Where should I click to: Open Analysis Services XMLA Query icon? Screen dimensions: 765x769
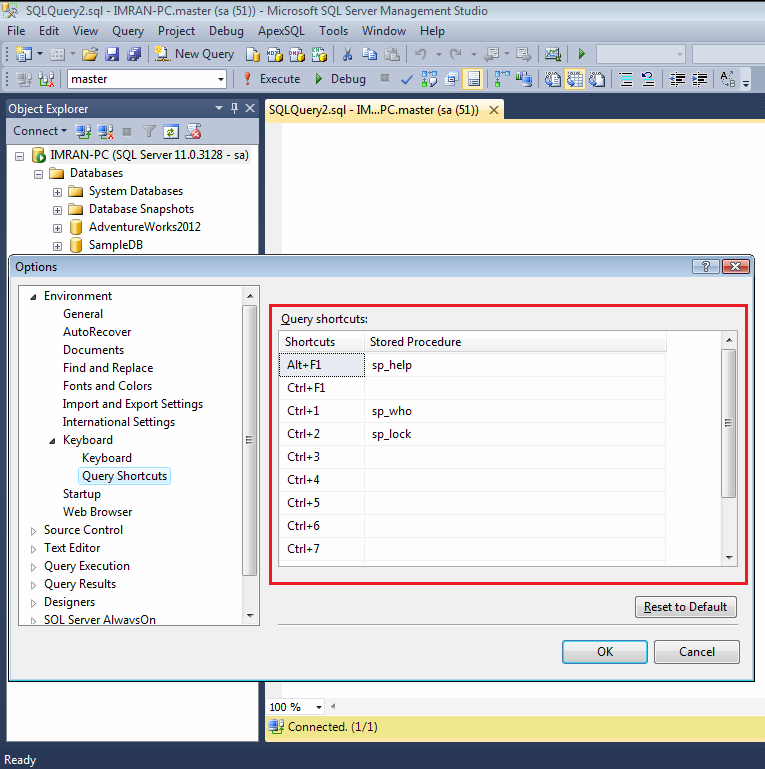coord(319,54)
